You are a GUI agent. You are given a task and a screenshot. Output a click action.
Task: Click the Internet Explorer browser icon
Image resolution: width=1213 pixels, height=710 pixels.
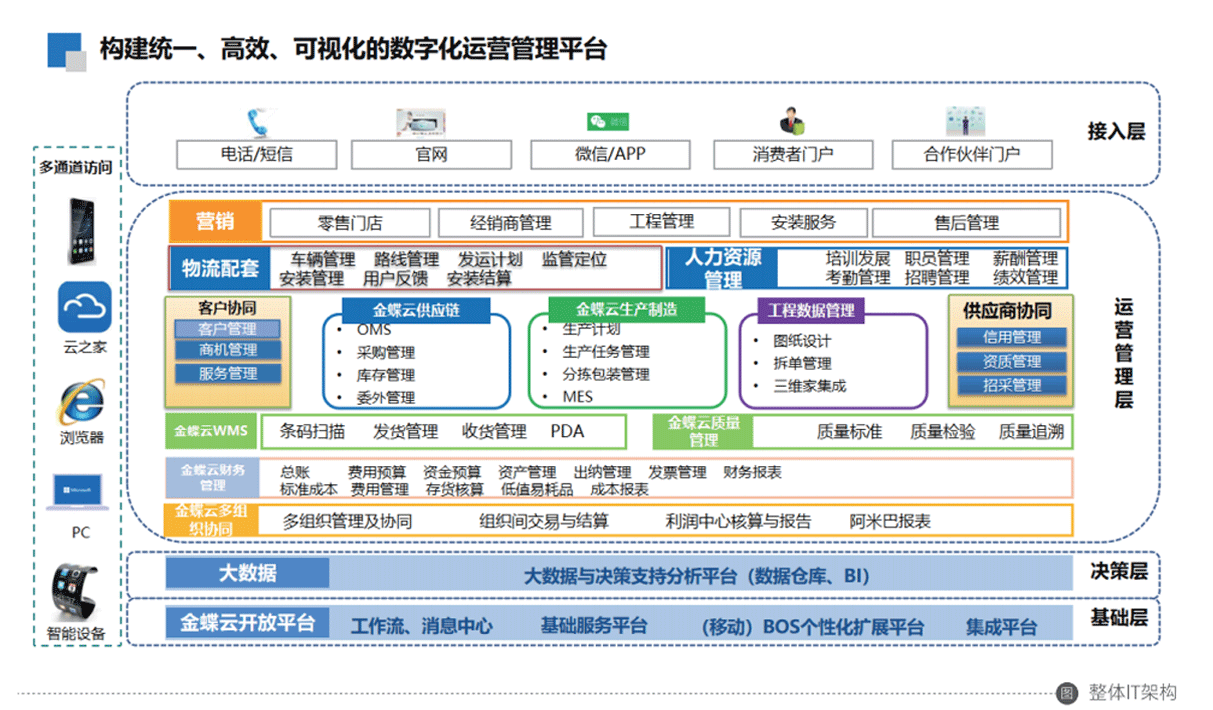coord(81,402)
